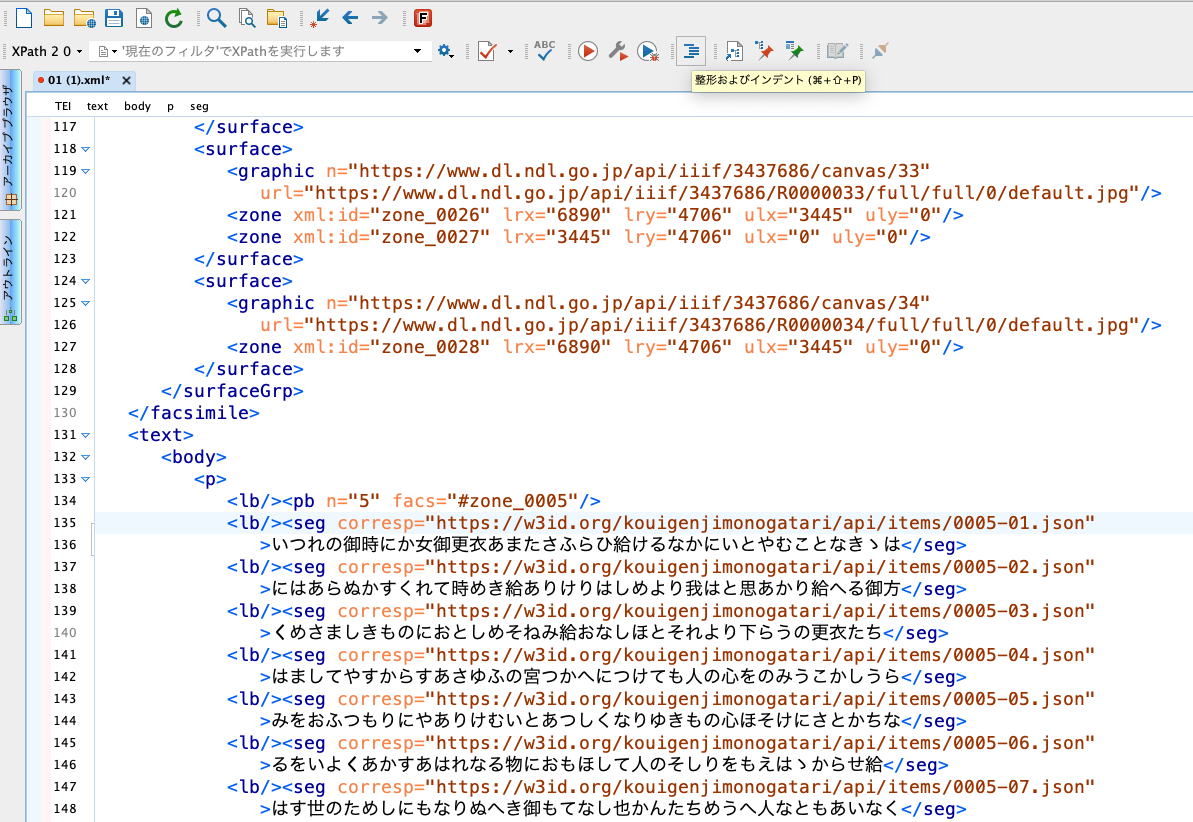Open Find/Replace with the magnifier icon

point(216,18)
